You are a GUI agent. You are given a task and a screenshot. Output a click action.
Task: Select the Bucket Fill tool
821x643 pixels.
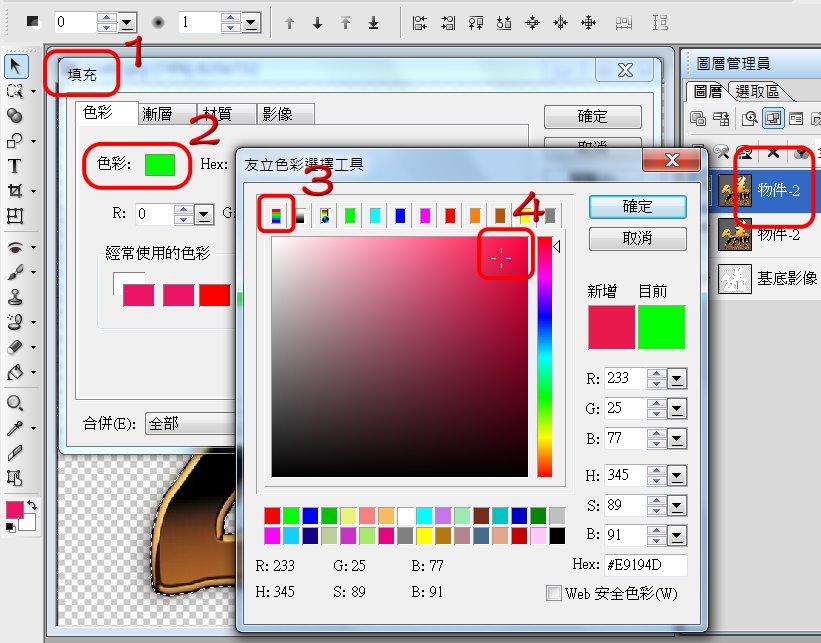tap(15, 372)
